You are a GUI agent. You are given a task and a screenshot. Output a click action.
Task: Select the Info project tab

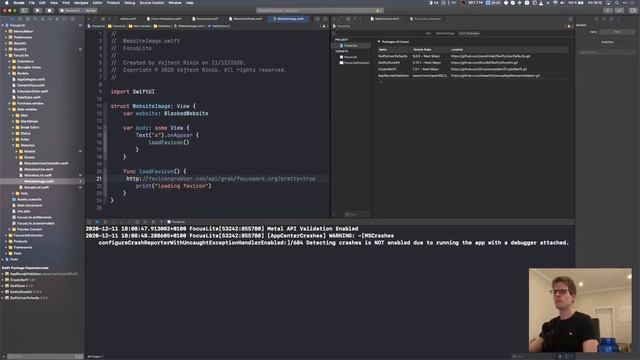(428, 33)
